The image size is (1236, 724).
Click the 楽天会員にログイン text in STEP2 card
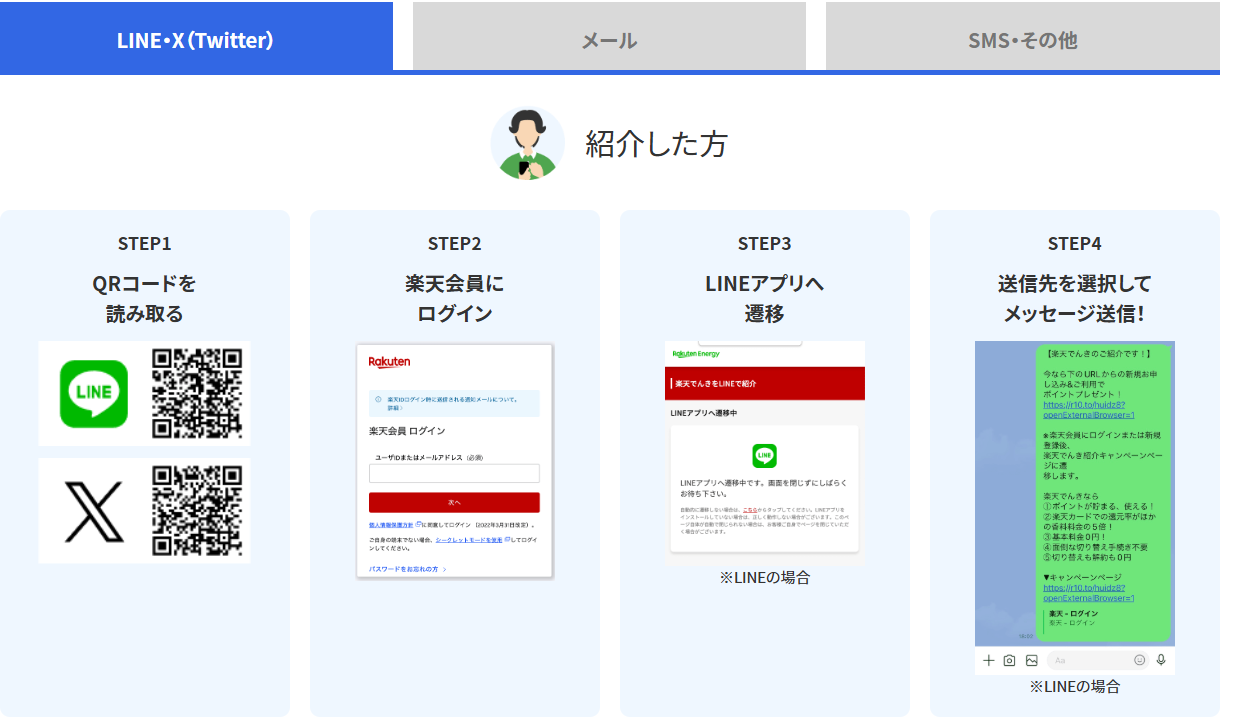(x=455, y=298)
